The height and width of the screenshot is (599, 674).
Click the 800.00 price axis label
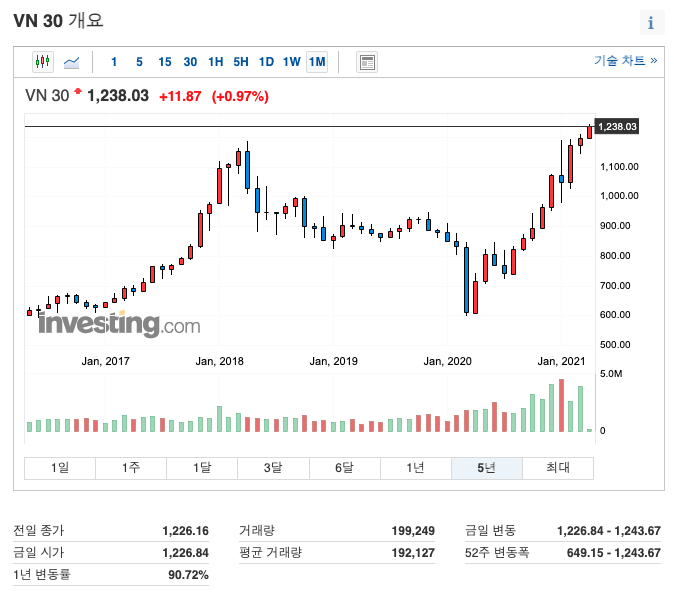tap(615, 256)
